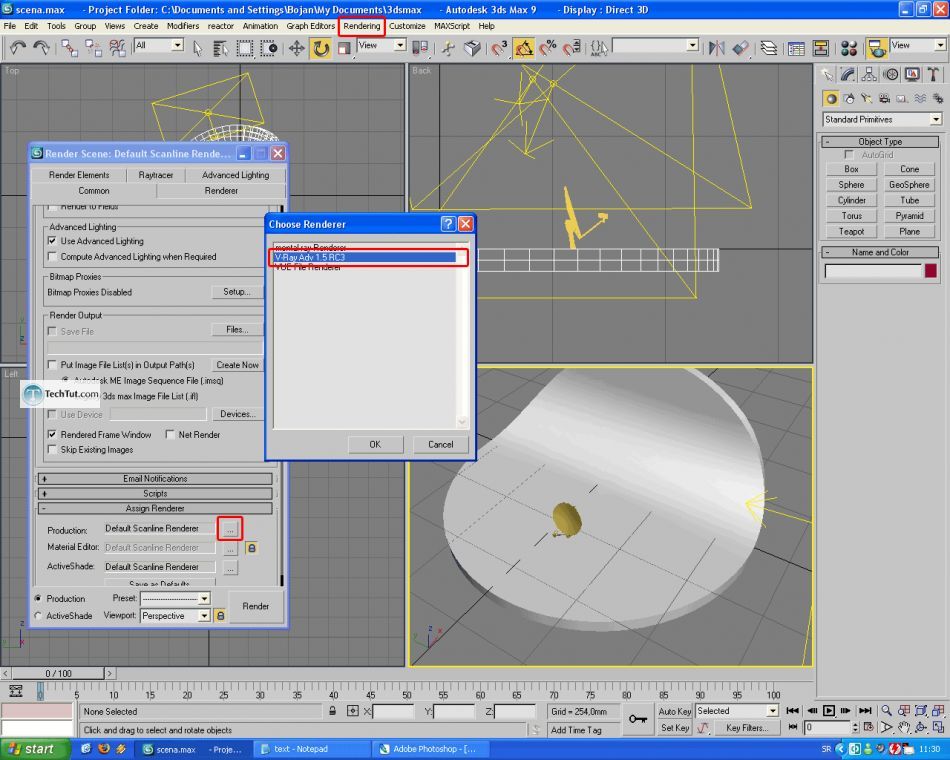Open the Material Editor spheres icon
Screen dimensions: 950x760
[x=849, y=48]
